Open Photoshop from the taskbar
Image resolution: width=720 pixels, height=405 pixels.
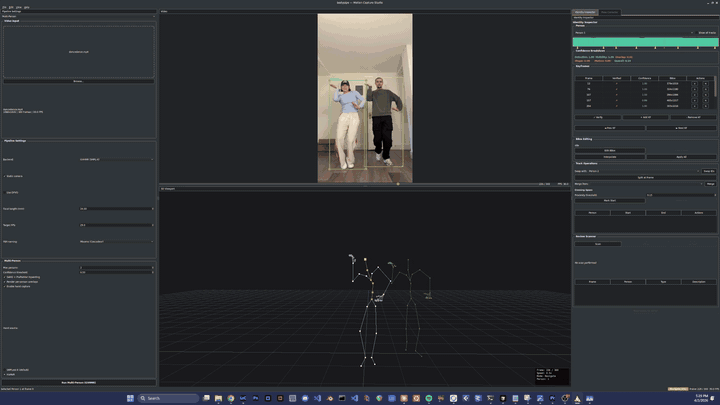coord(256,398)
